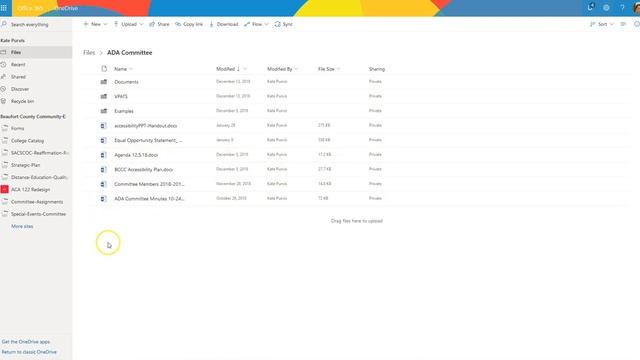Viewport: 640px width, 360px height.
Task: Click the Word icon for accessibilityPPT-Handout
Action: (104, 126)
